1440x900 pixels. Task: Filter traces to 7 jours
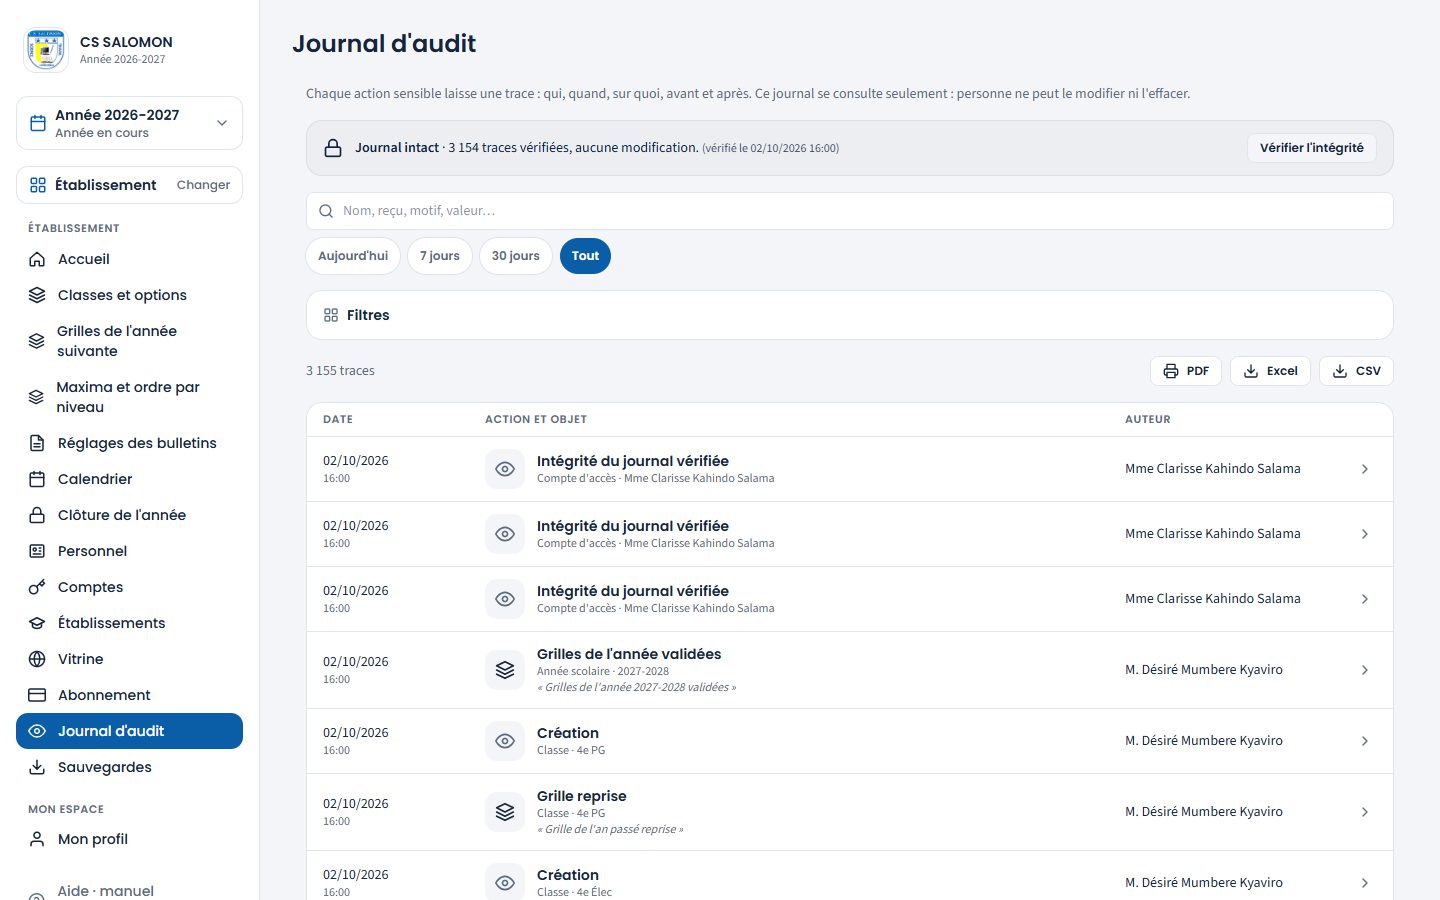click(440, 256)
